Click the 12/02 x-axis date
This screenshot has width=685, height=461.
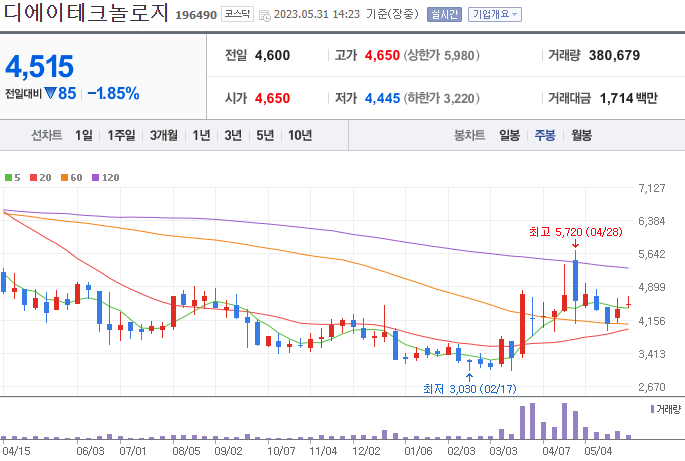366,451
